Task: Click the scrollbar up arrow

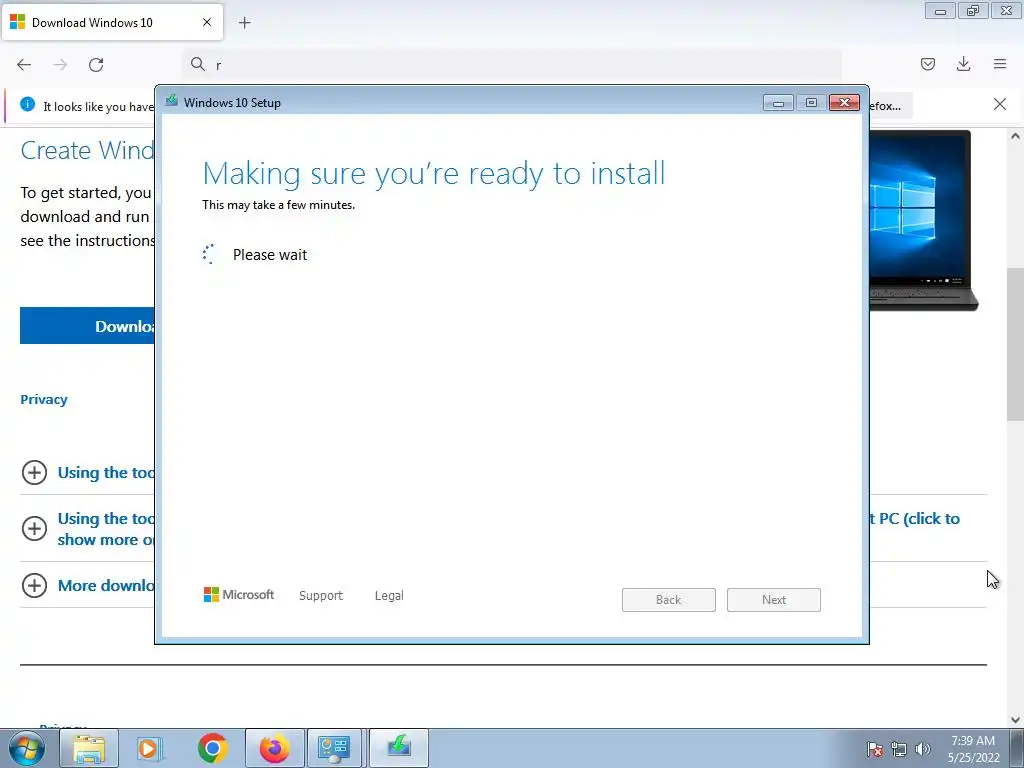Action: point(1015,136)
